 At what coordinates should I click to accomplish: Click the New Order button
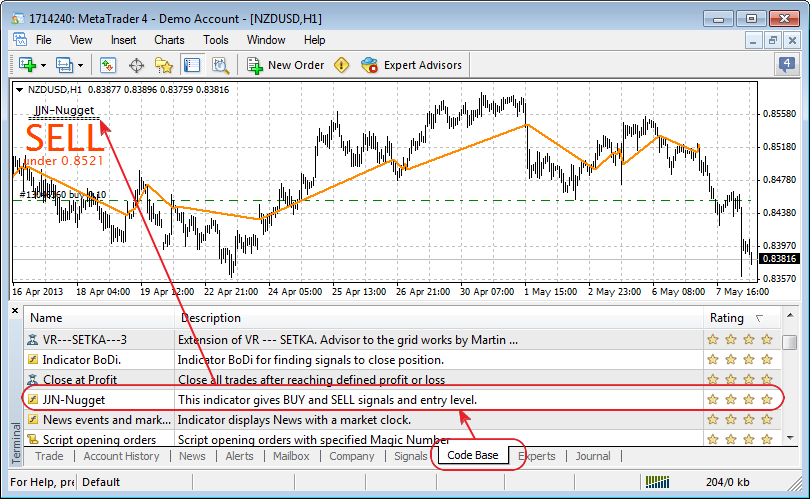285,65
